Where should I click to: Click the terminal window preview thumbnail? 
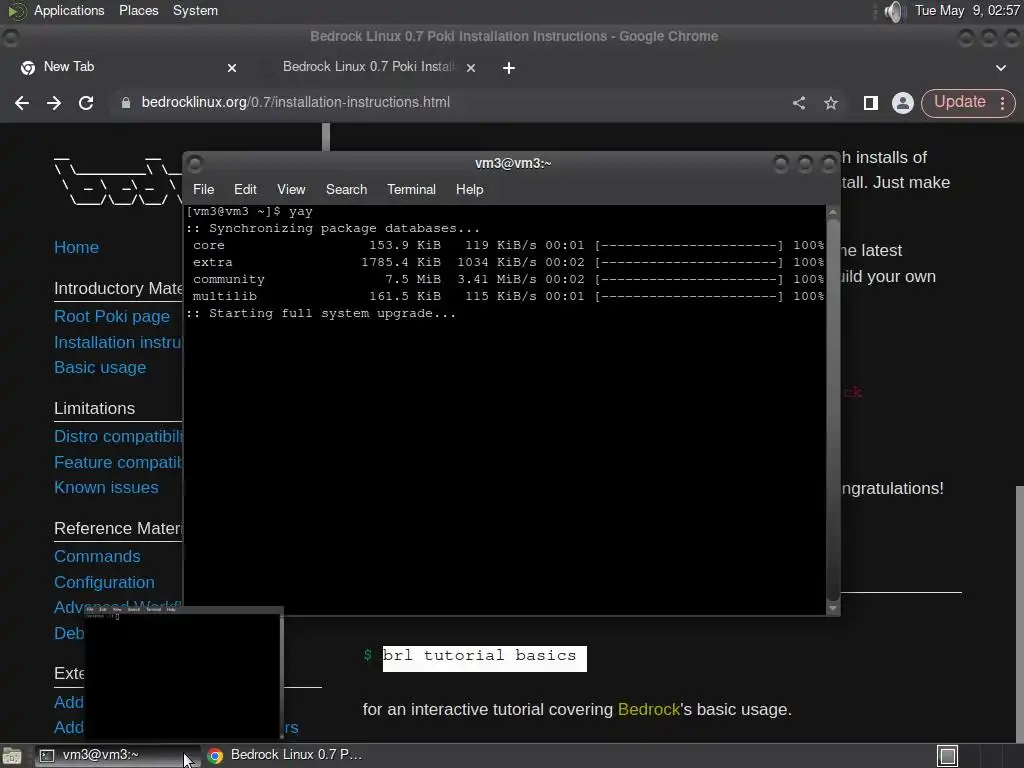pyautogui.click(x=184, y=673)
